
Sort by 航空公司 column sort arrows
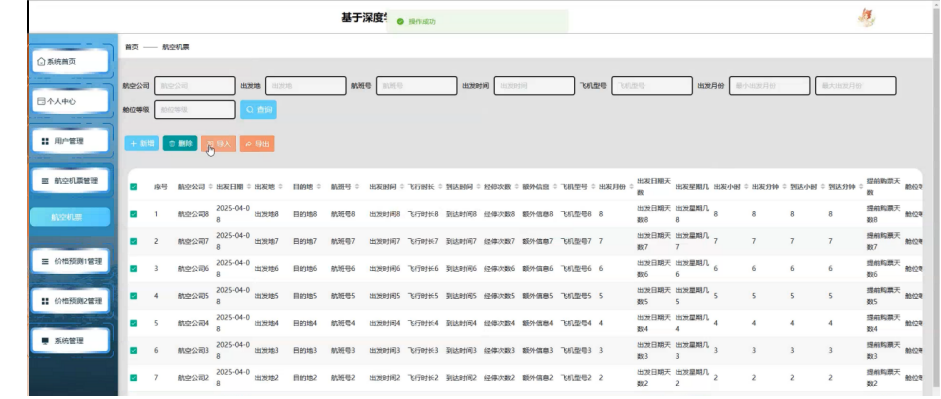211,187
